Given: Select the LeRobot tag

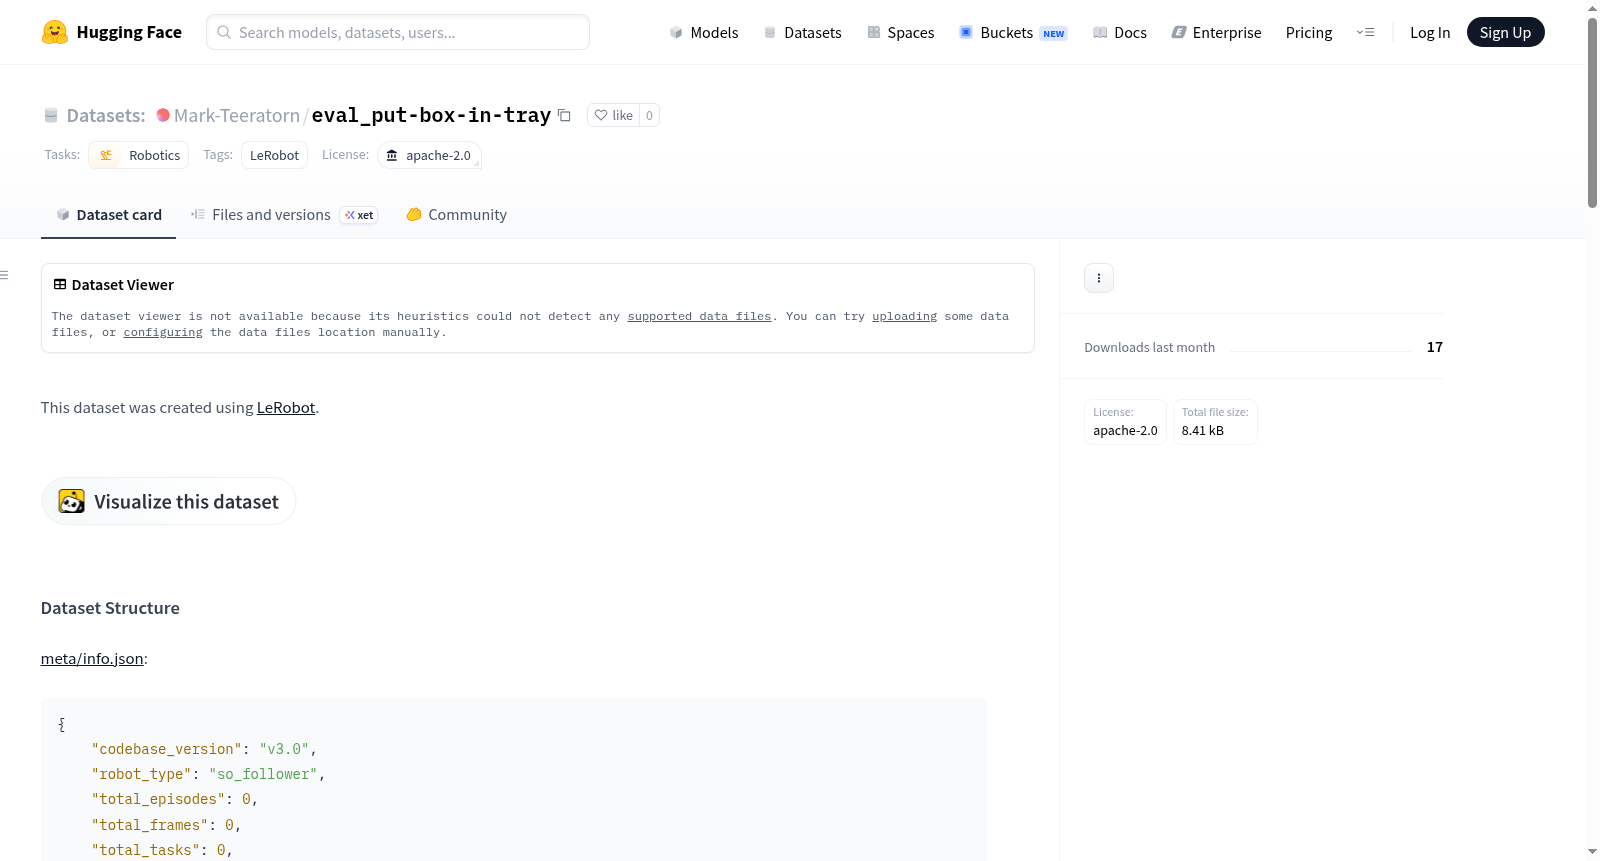Looking at the screenshot, I should 274,155.
